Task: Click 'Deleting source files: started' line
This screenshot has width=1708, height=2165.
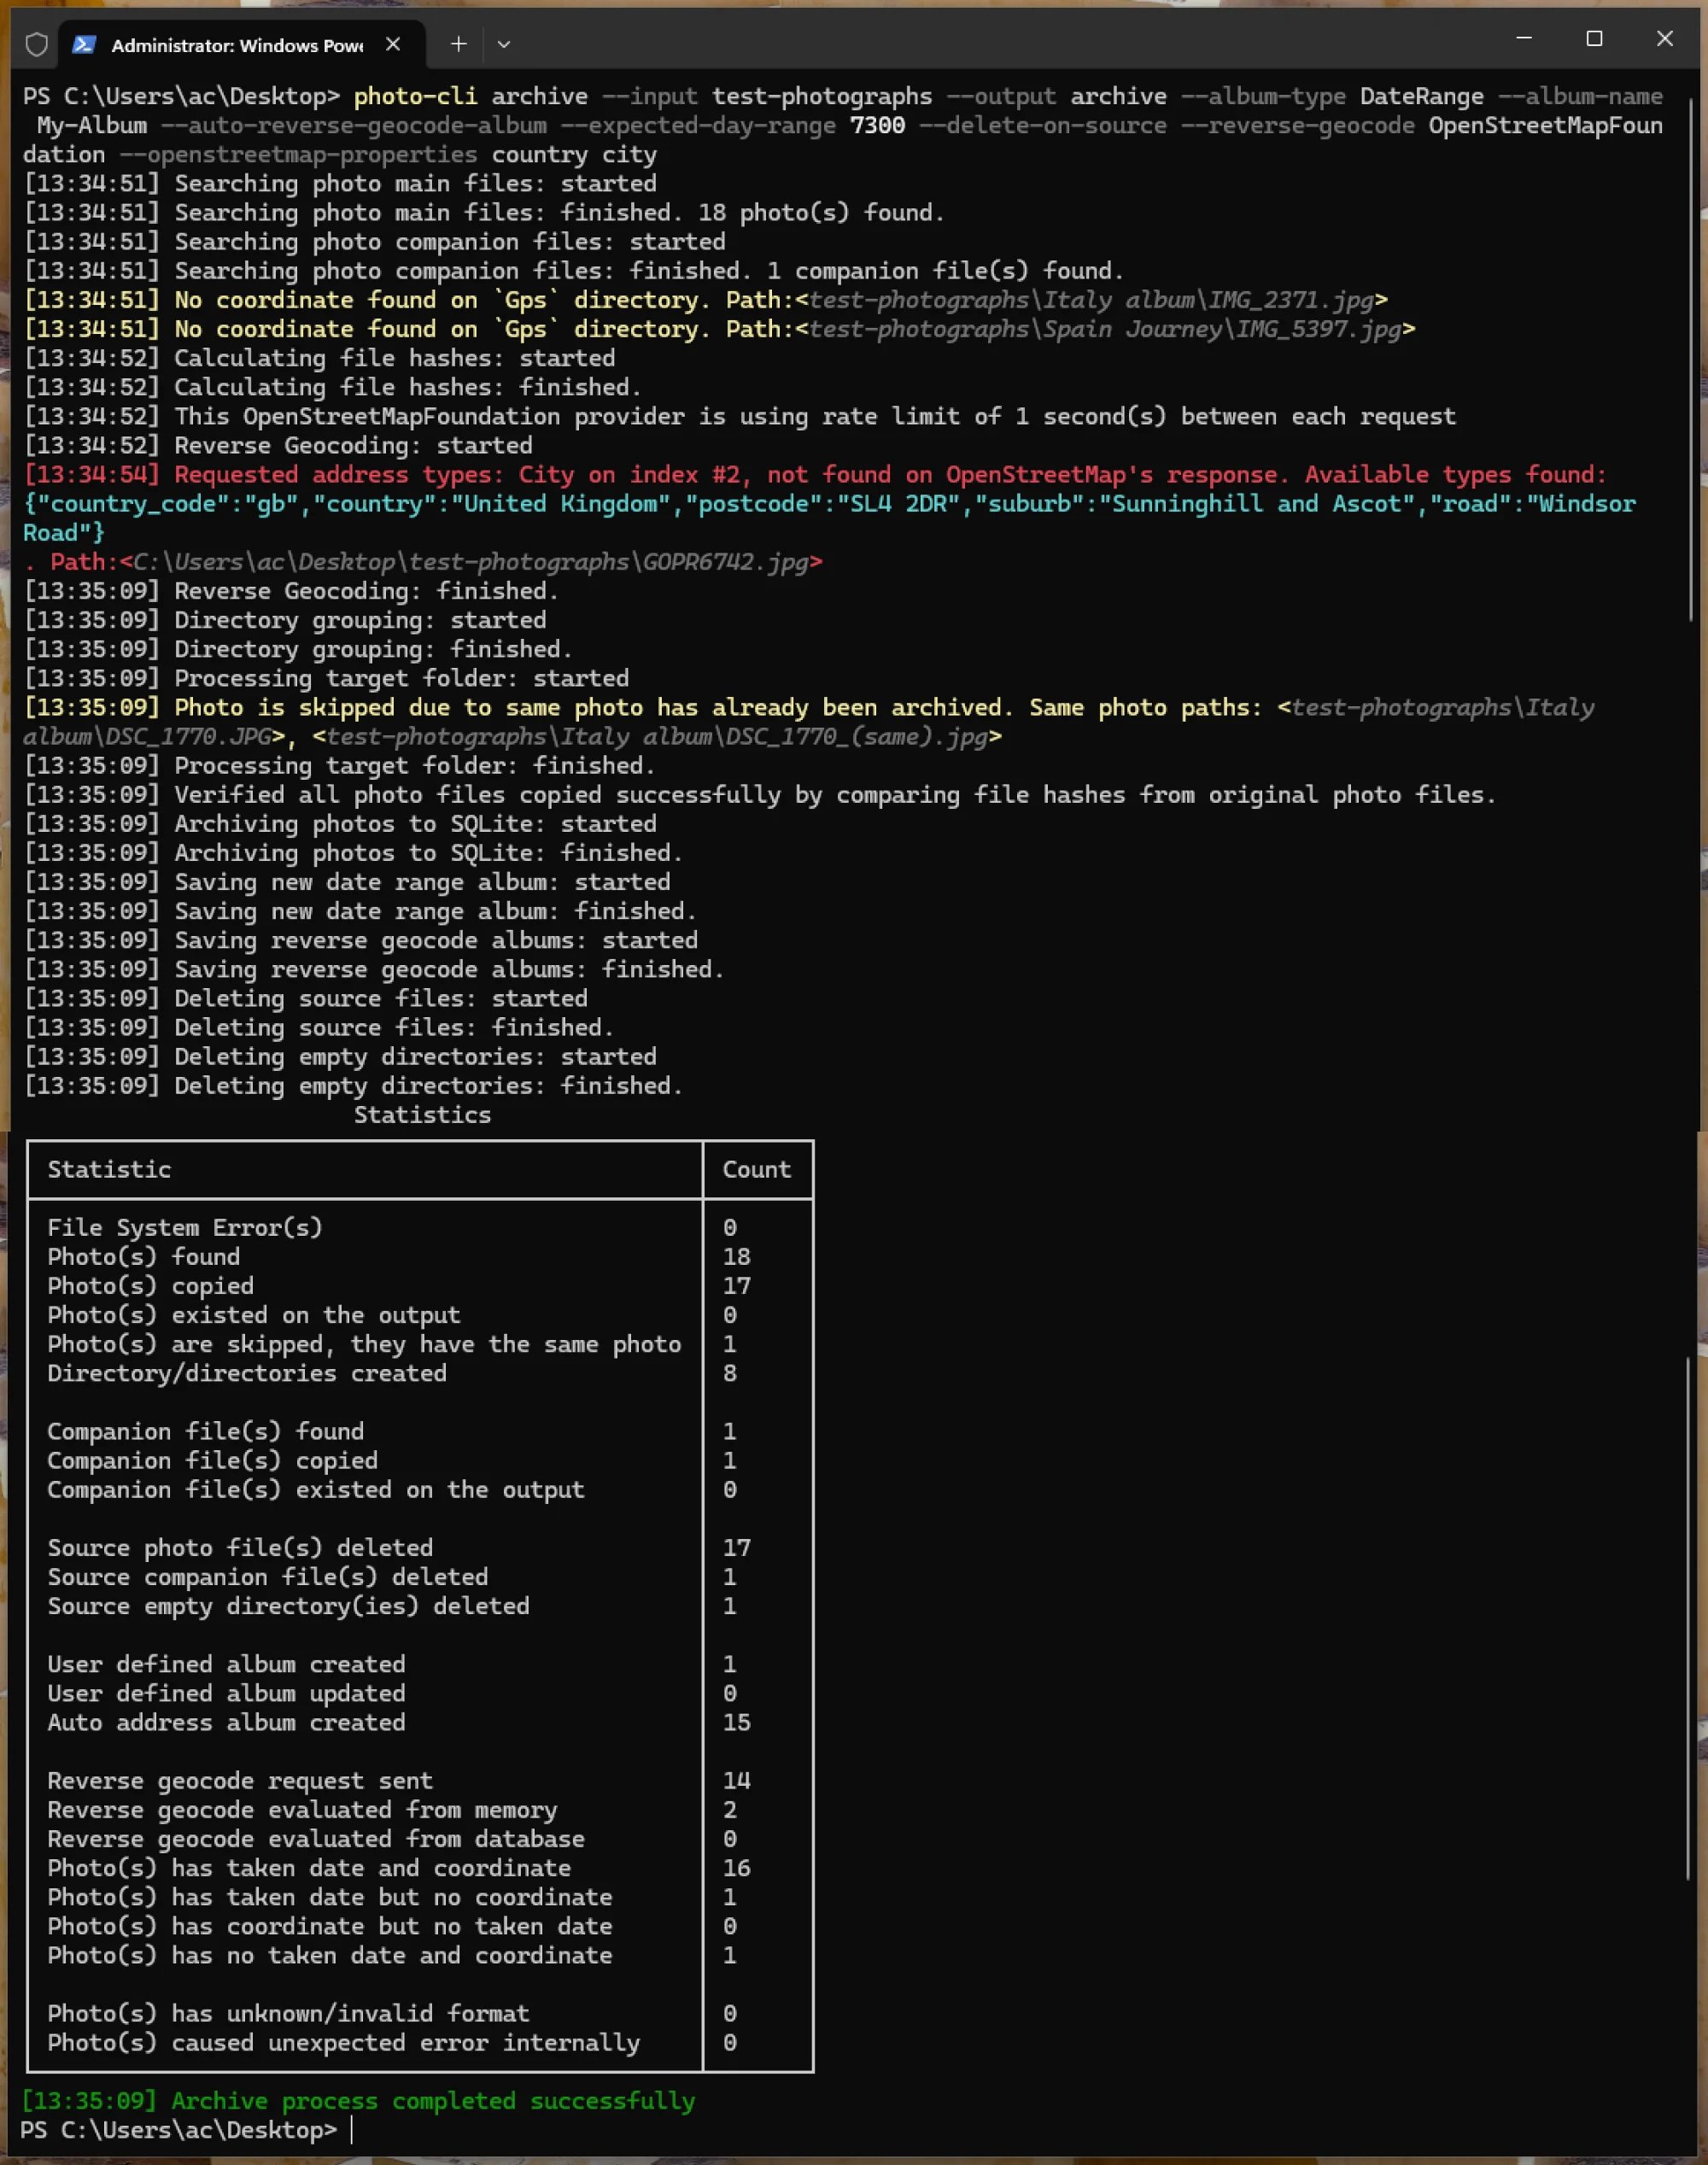Action: (305, 999)
